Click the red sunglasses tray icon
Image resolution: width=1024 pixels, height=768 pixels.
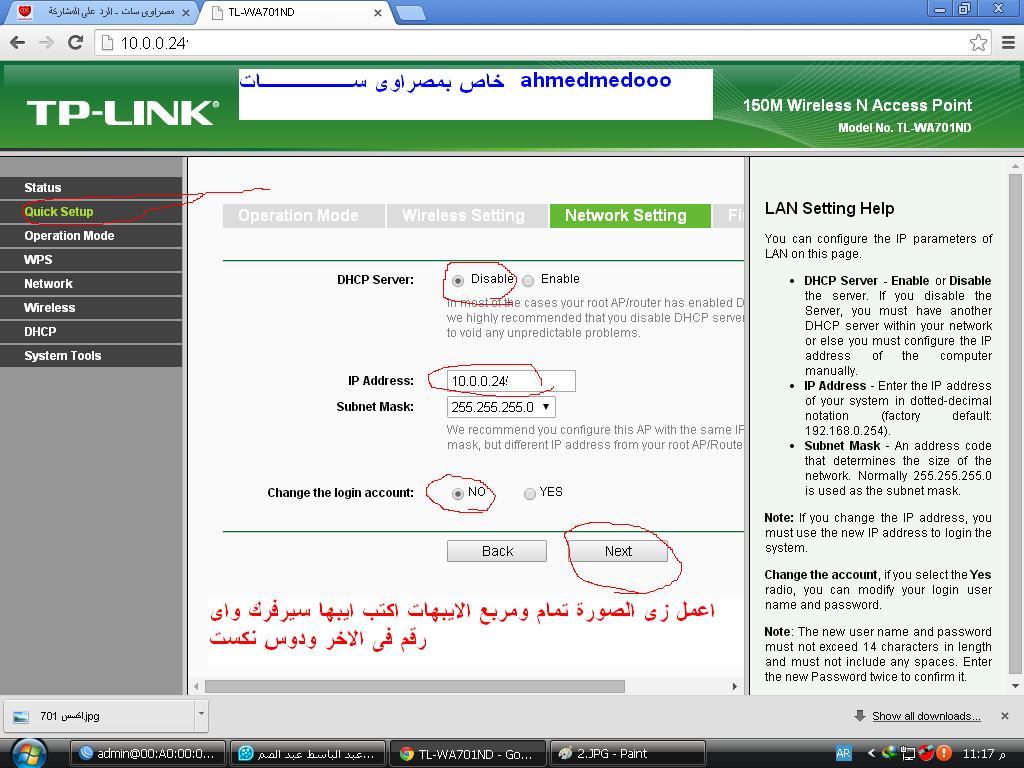(x=925, y=754)
